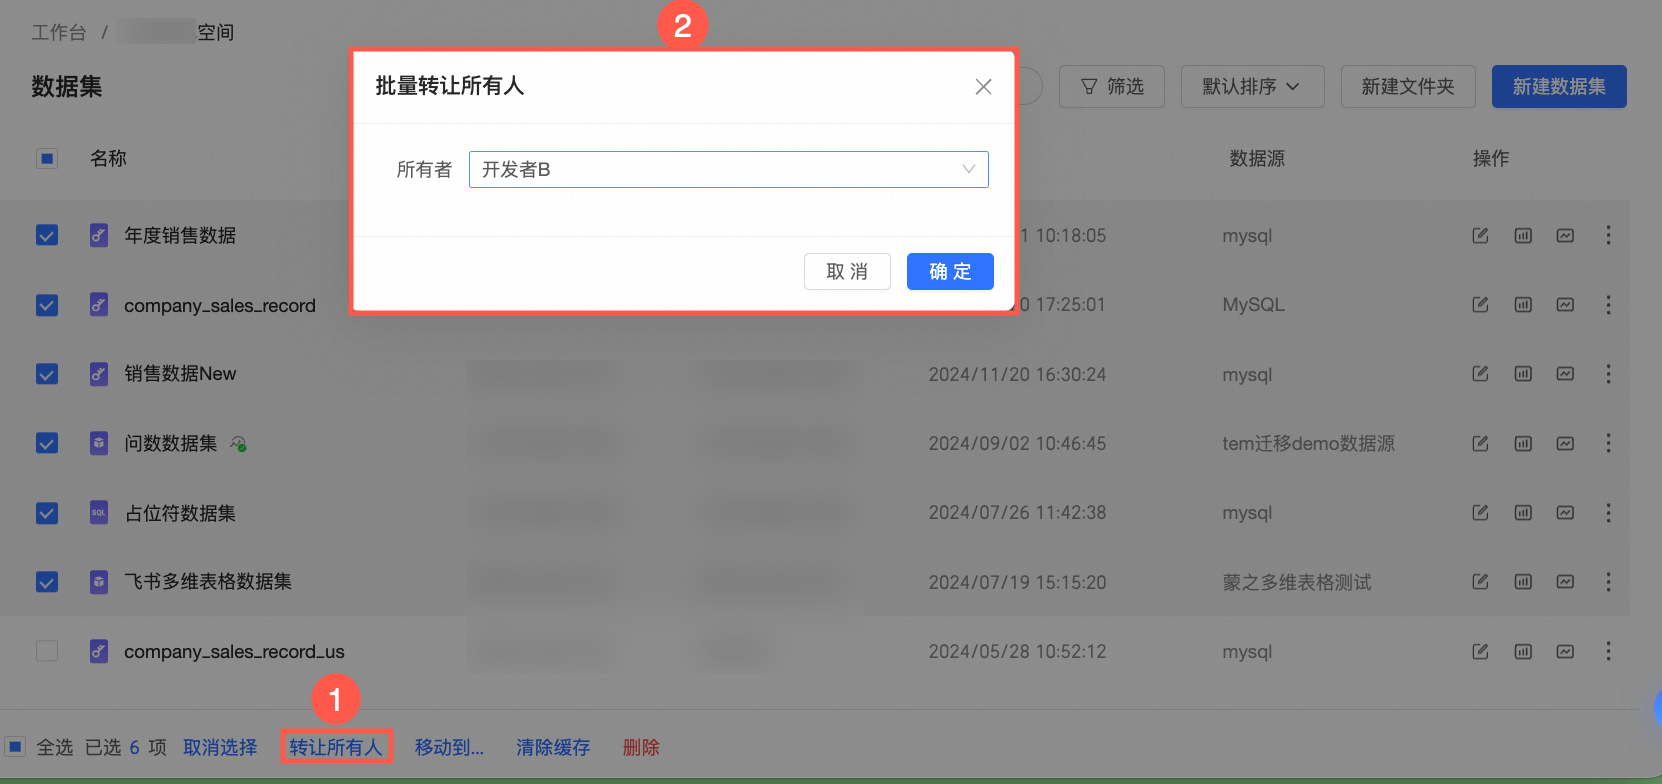Click the SQL dataset icon beside 占位符数据集
Screen dimensions: 1662x784
coord(98,513)
